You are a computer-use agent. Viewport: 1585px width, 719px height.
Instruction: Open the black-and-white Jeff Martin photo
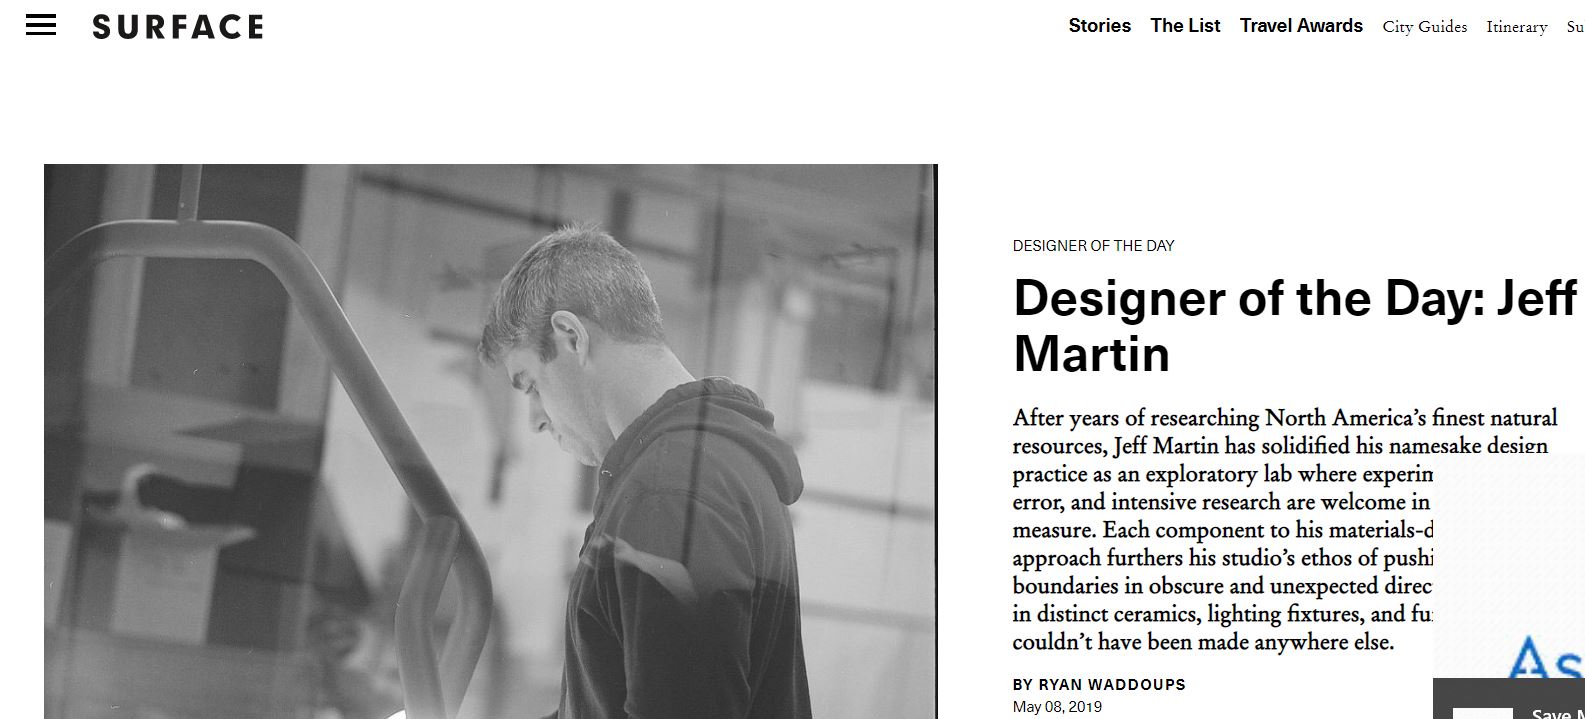(490, 441)
